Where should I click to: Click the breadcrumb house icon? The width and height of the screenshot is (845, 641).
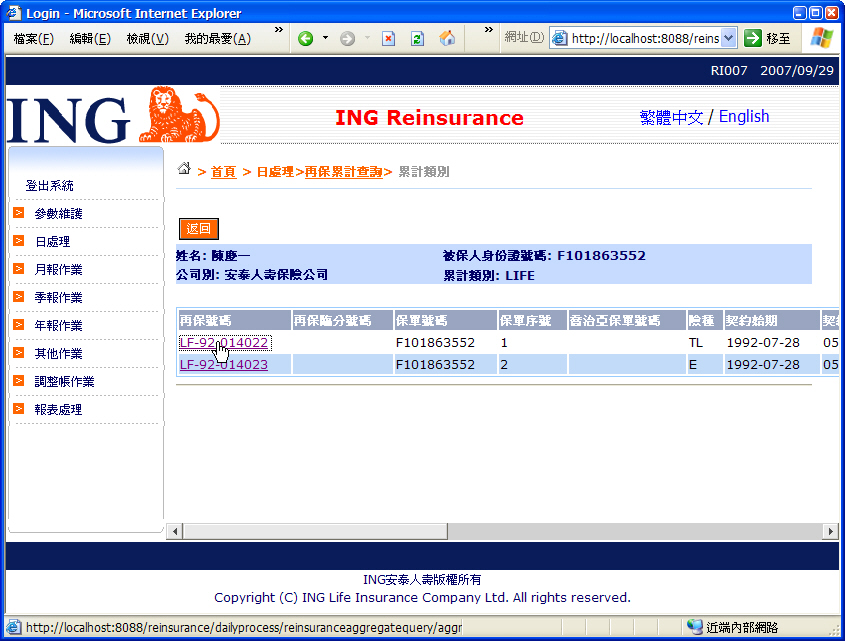click(x=184, y=168)
